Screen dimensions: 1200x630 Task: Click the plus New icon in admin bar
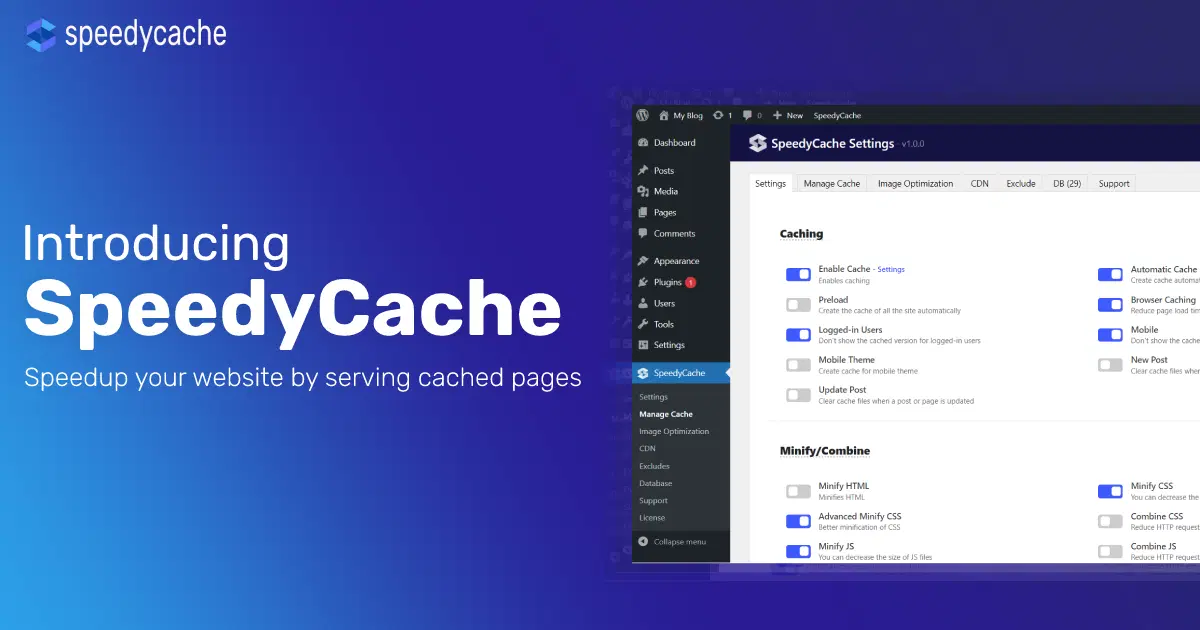click(x=778, y=116)
